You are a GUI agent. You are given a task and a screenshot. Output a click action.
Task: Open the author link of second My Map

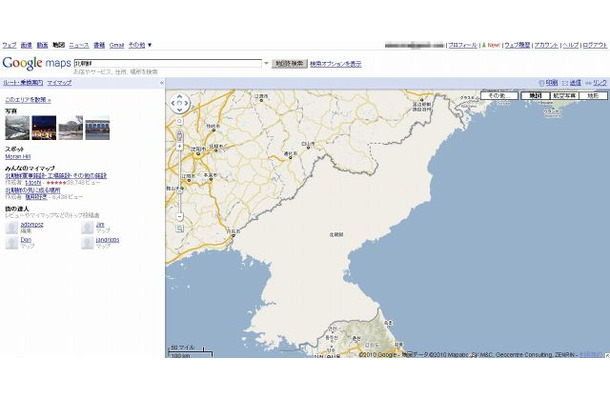(36, 197)
